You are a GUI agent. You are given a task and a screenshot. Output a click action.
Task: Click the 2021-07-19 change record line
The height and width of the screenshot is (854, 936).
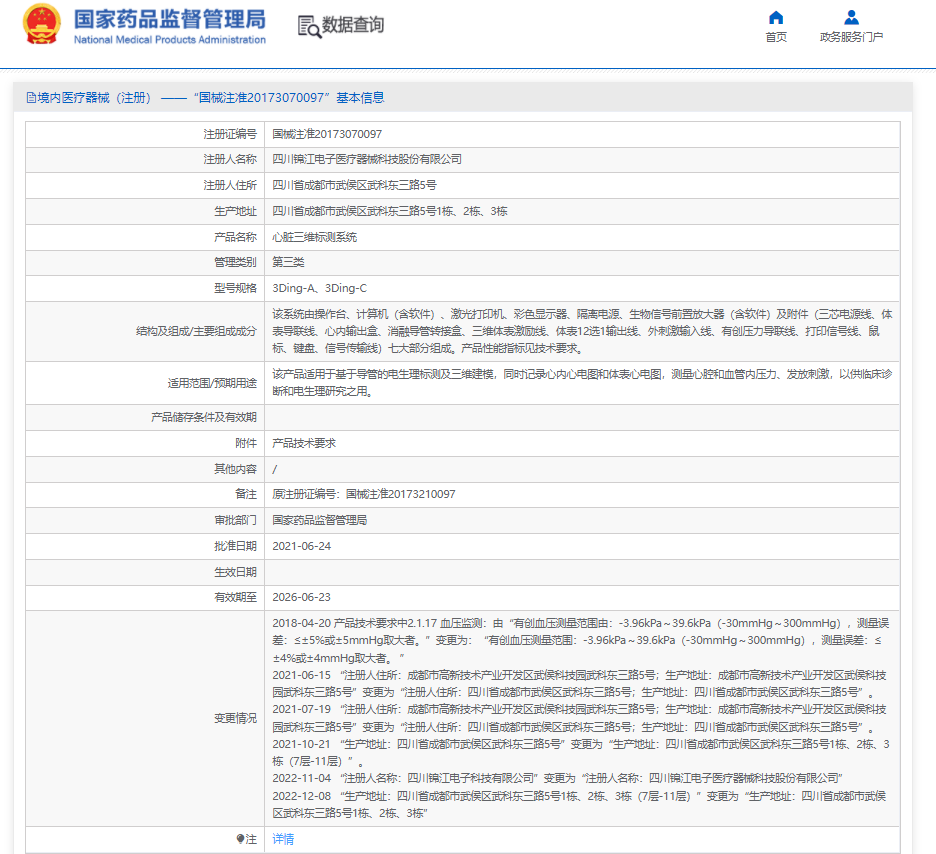[580, 719]
